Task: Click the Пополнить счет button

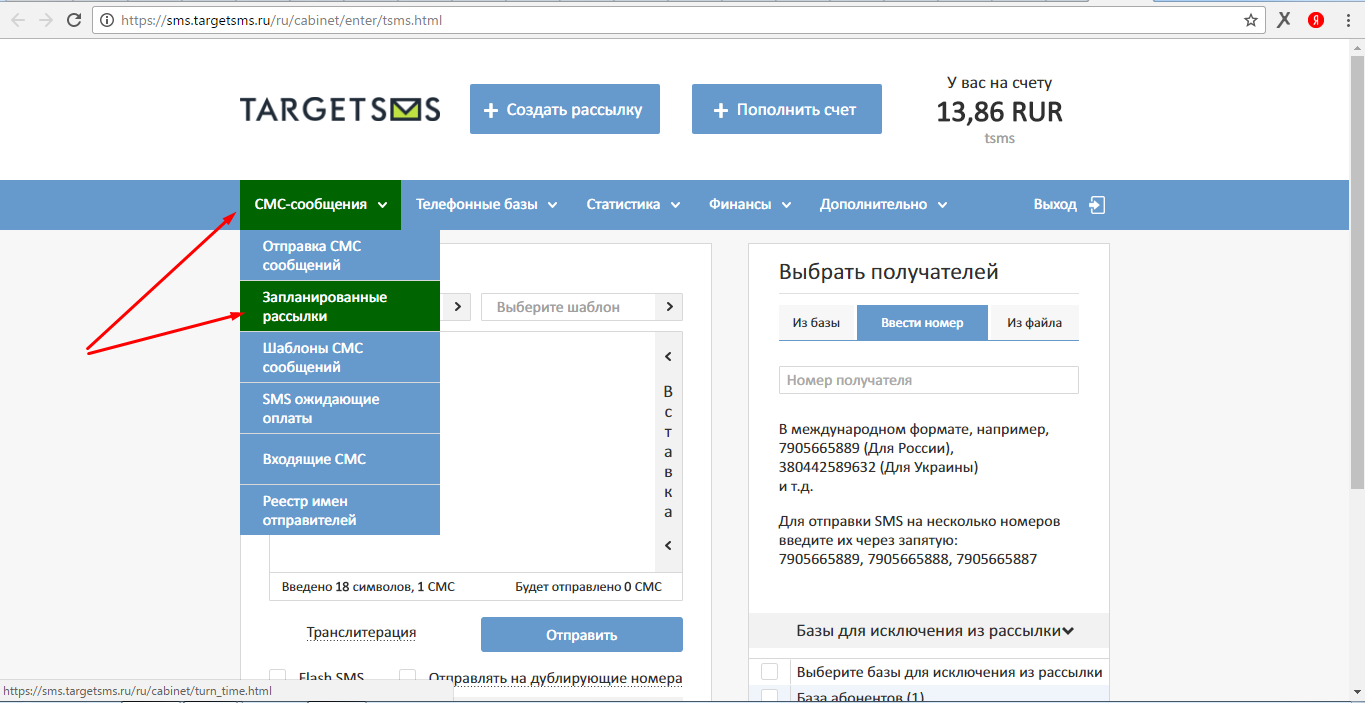Action: [x=787, y=109]
